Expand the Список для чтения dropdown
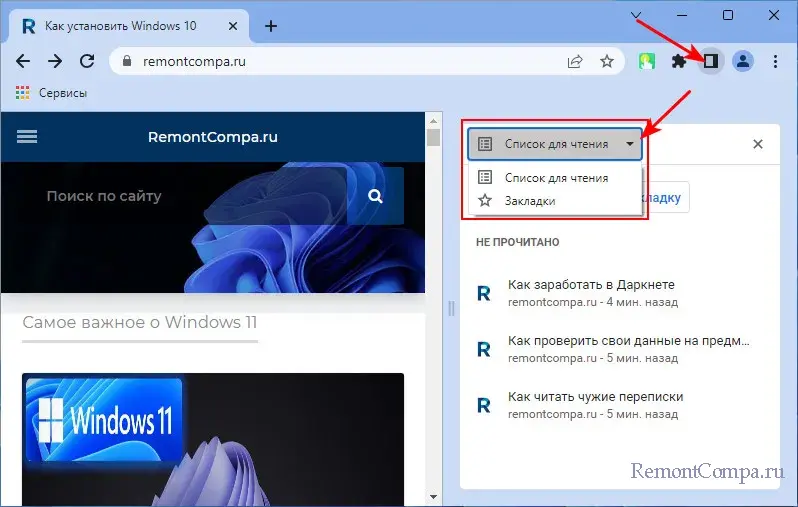798x507 pixels. pyautogui.click(x=555, y=144)
